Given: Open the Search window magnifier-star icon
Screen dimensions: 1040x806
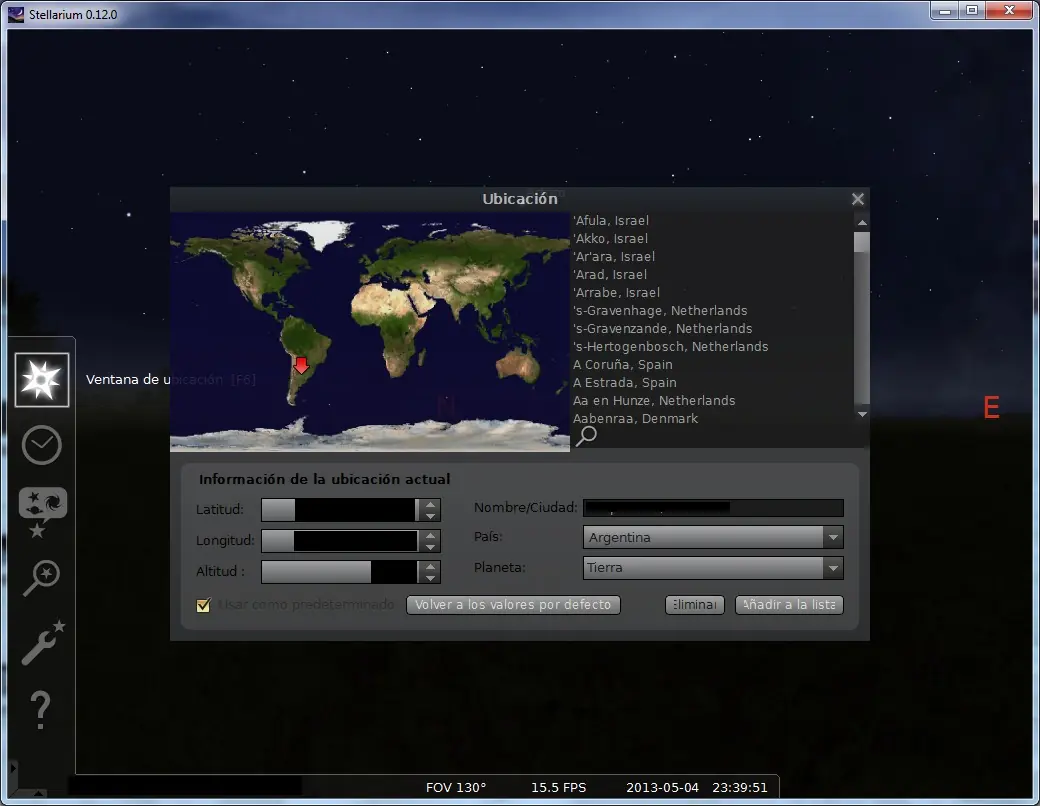Looking at the screenshot, I should 42,578.
